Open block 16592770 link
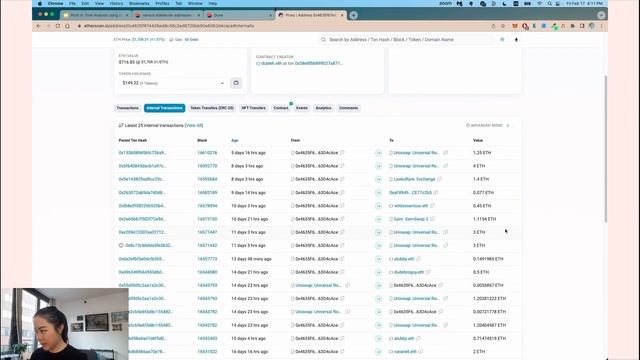 click(x=207, y=166)
